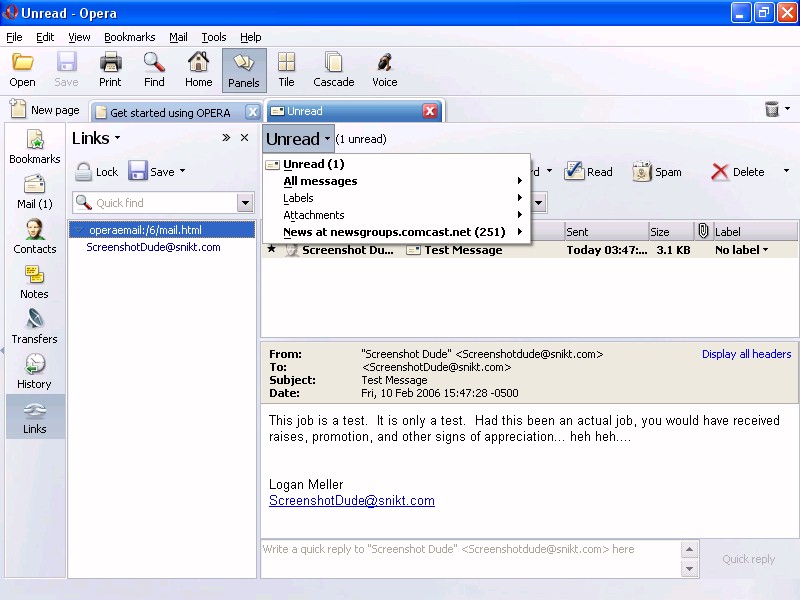Open the Contacts panel
Viewport: 800px width, 600px height.
[35, 237]
